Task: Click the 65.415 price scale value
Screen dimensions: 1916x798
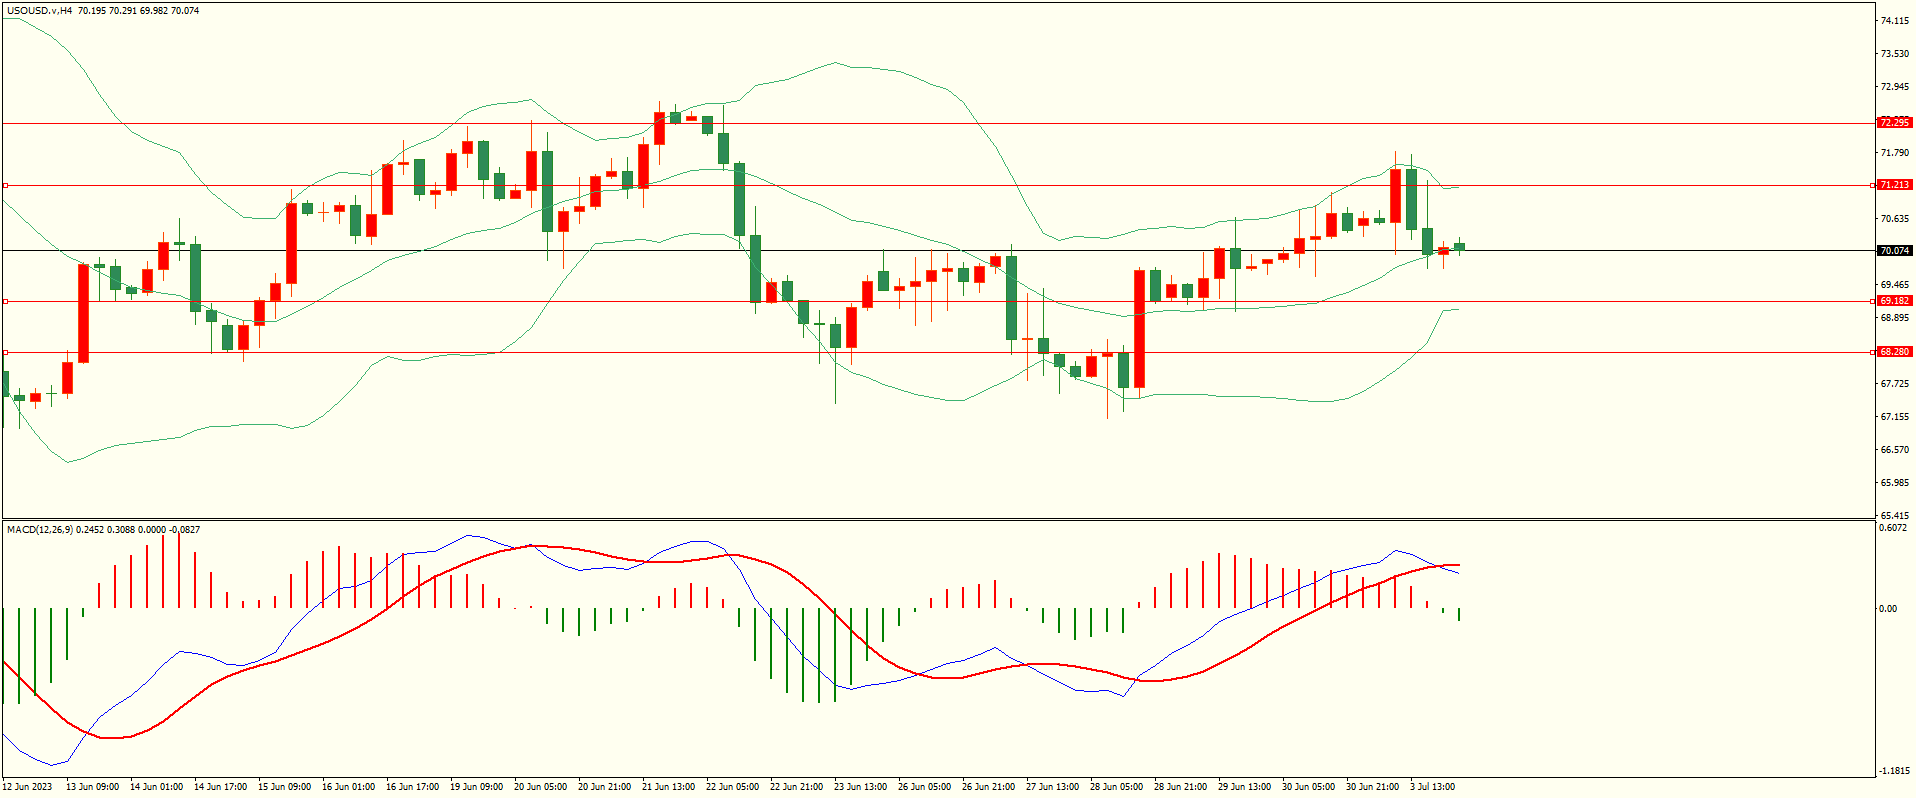Action: pos(1894,516)
